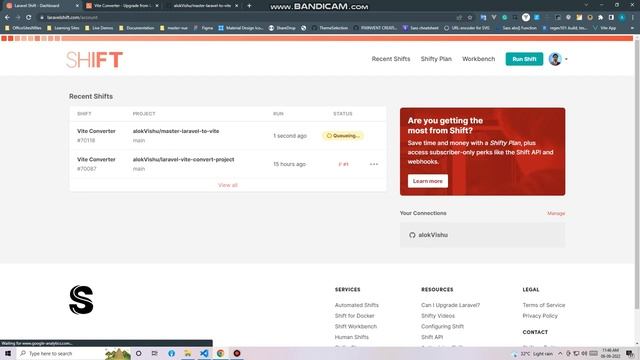Switch to the alokVishu/master-laravel-to-vite browser tab

(201, 6)
